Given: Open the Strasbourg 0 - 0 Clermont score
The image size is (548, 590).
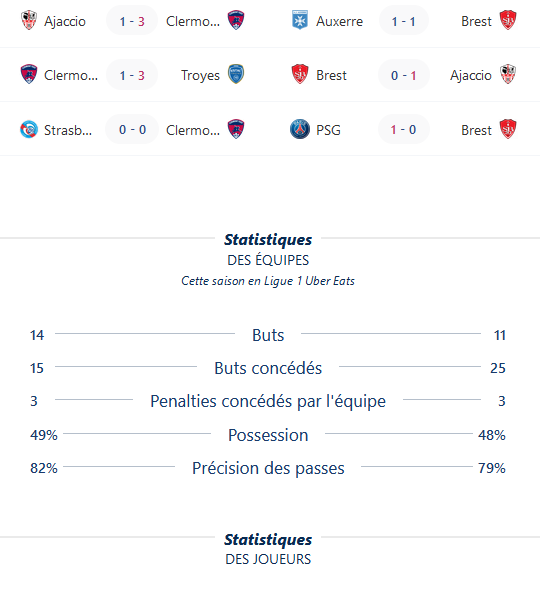Looking at the screenshot, I should 132,130.
